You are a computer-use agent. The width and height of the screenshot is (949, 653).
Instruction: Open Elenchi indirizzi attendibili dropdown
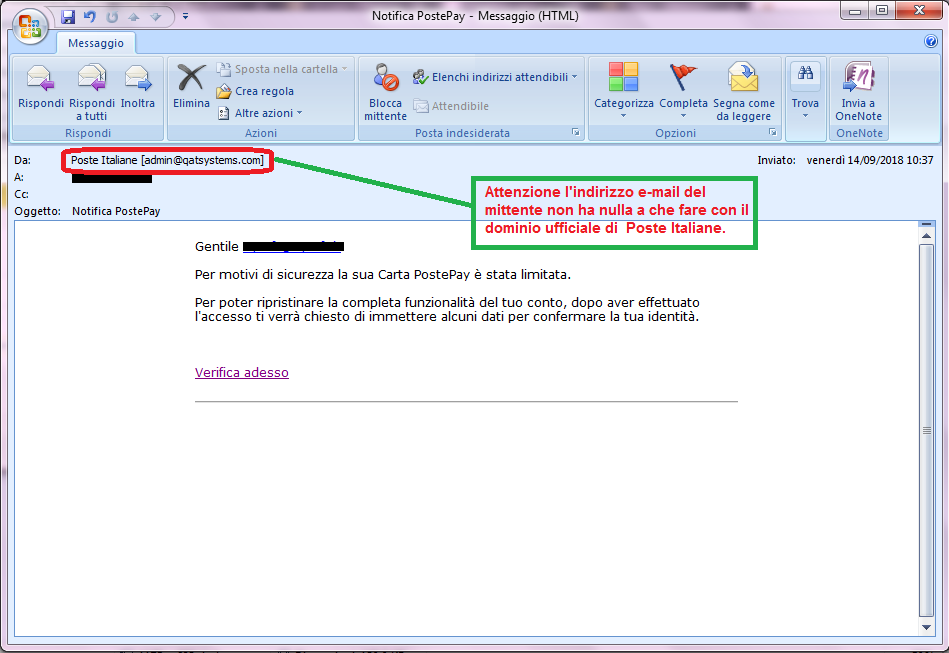tap(495, 77)
